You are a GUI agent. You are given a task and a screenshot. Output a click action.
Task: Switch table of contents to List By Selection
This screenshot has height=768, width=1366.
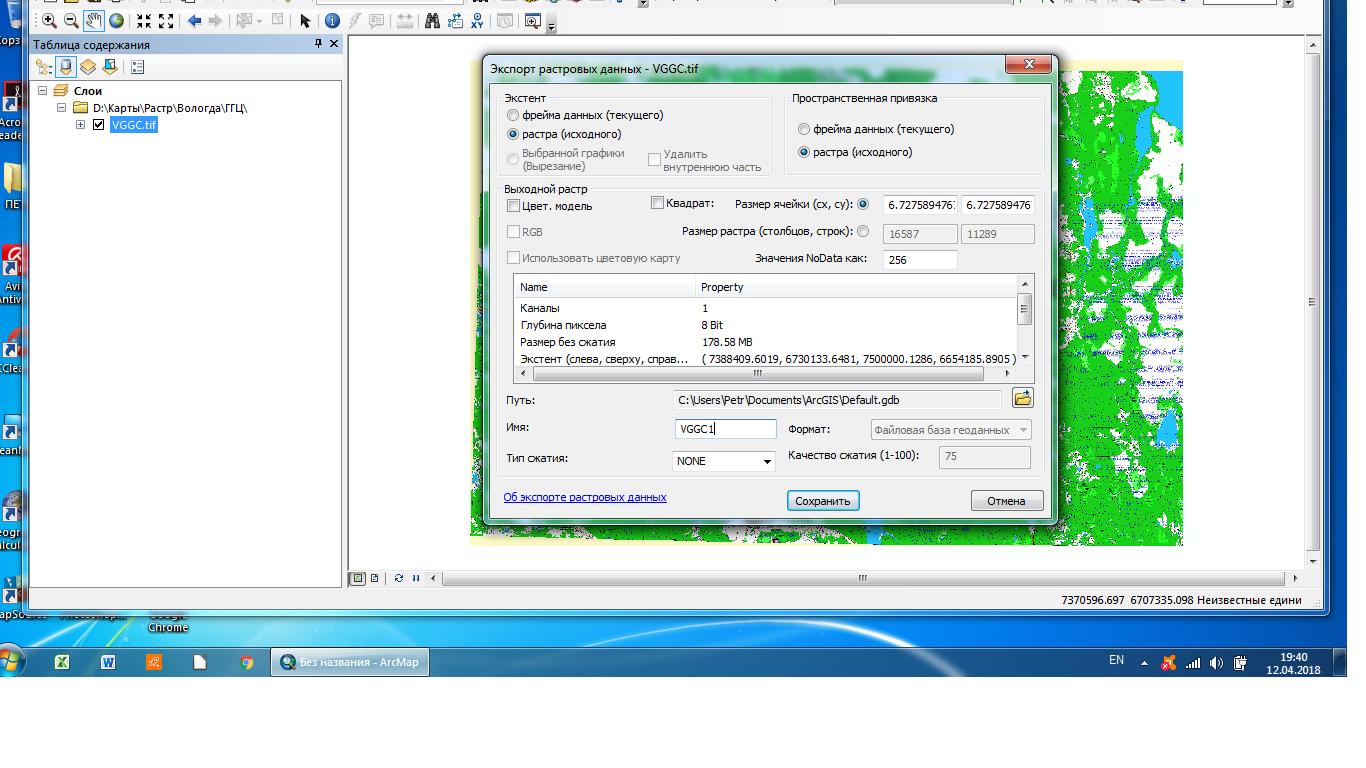[x=110, y=67]
